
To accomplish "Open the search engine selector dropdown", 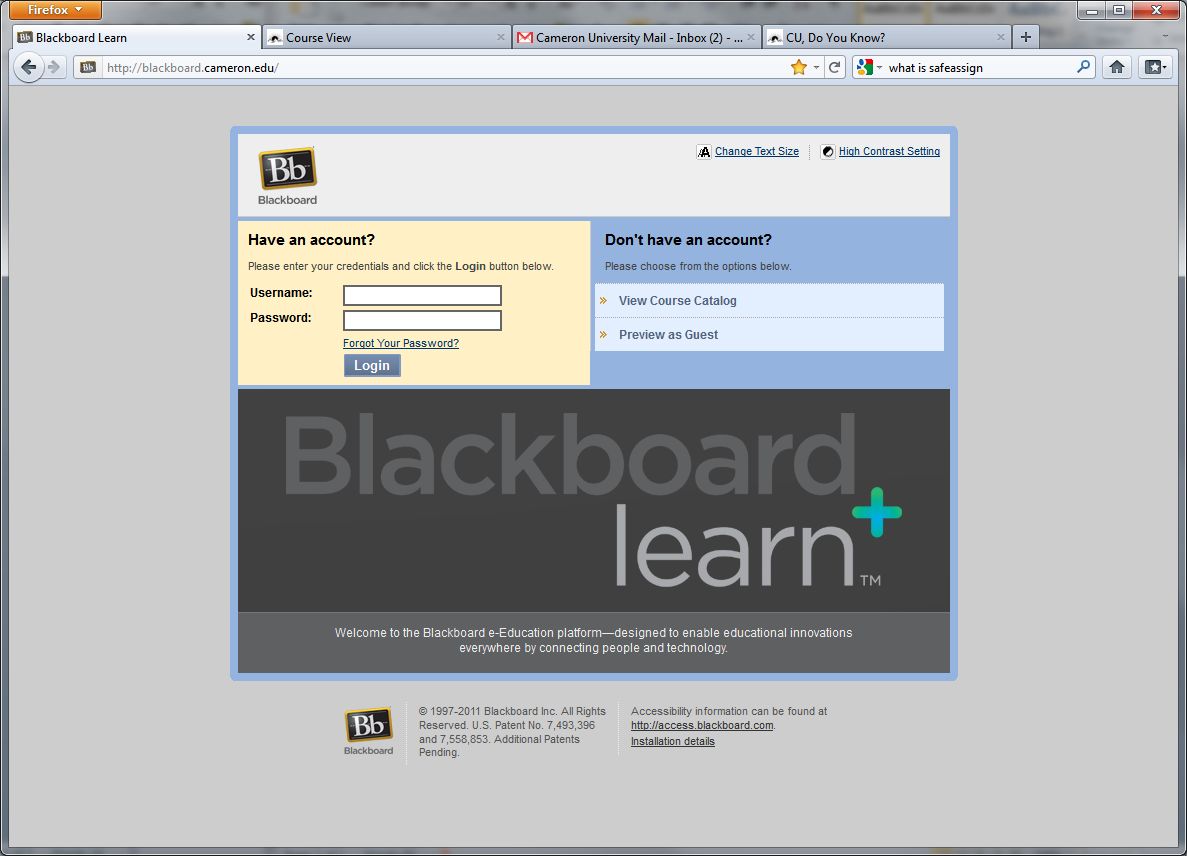I will (869, 67).
